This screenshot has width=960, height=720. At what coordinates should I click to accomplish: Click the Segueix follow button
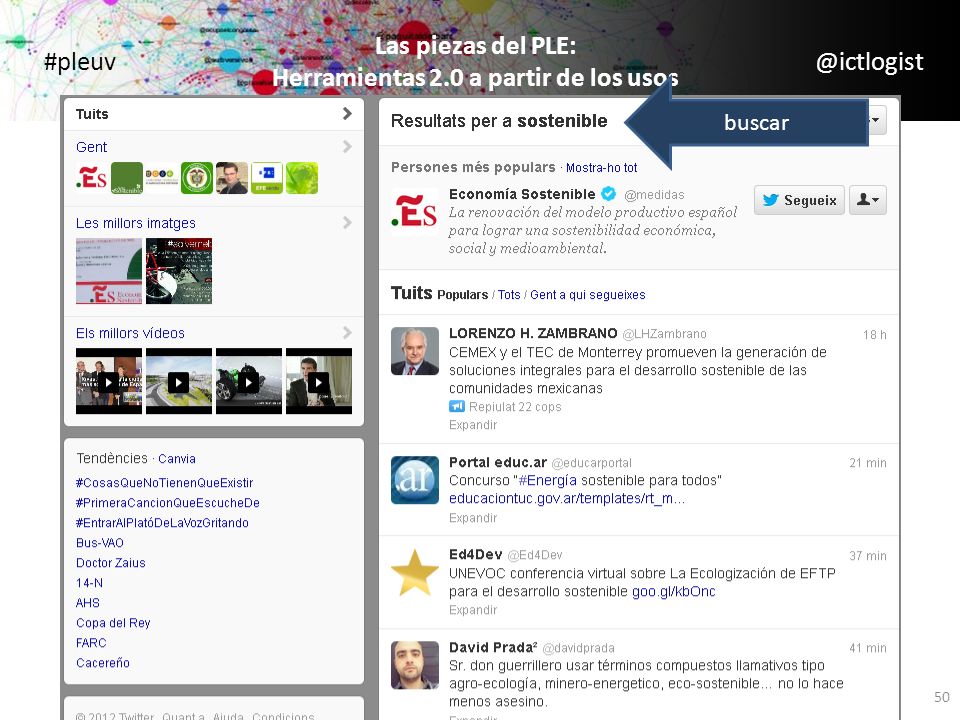[x=799, y=200]
